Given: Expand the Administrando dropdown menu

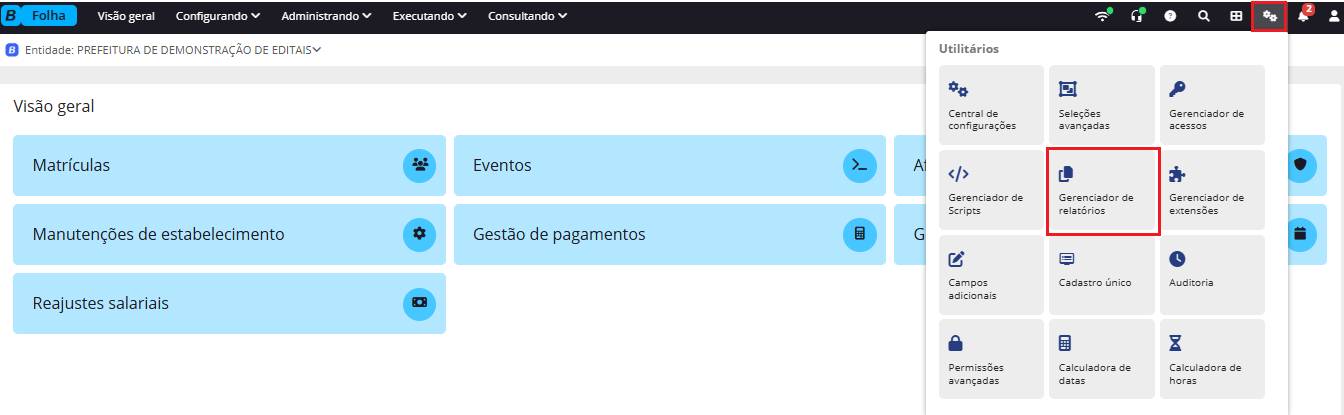Looking at the screenshot, I should point(326,16).
